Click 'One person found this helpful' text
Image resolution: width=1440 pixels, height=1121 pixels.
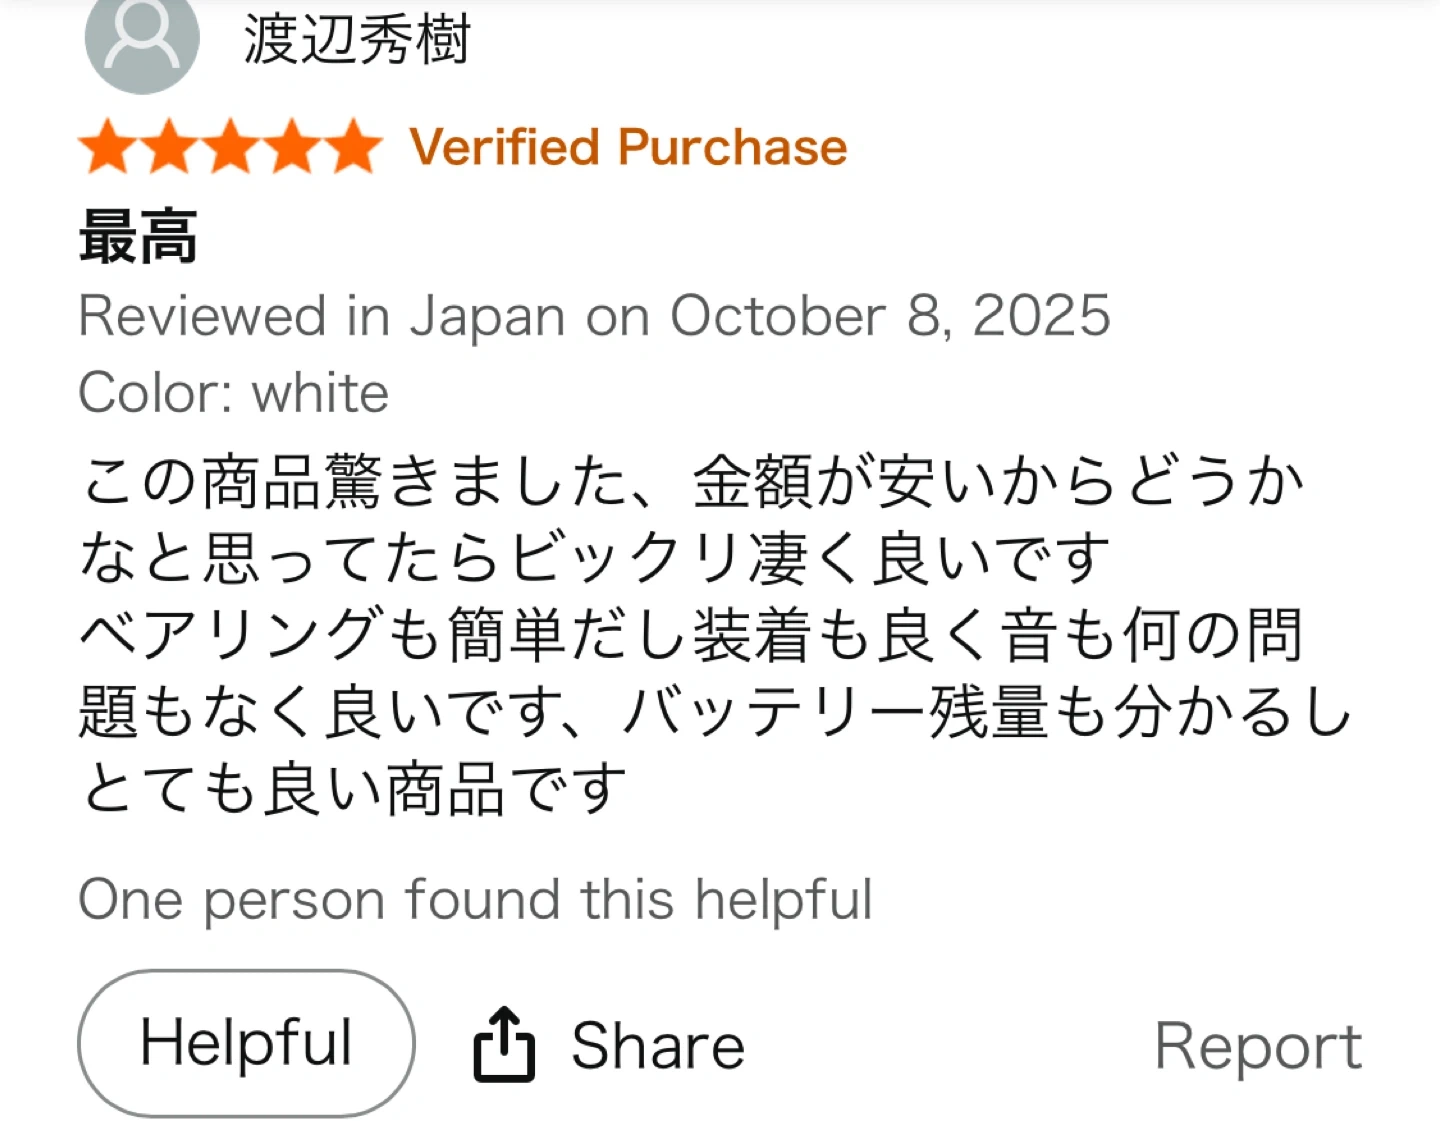[475, 899]
